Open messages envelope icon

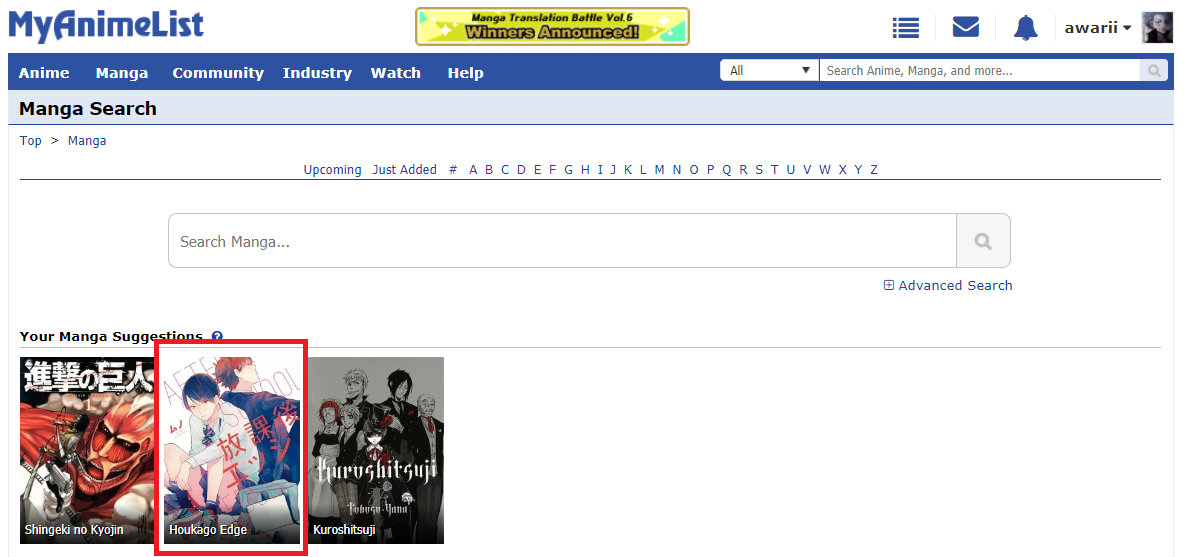pos(965,28)
